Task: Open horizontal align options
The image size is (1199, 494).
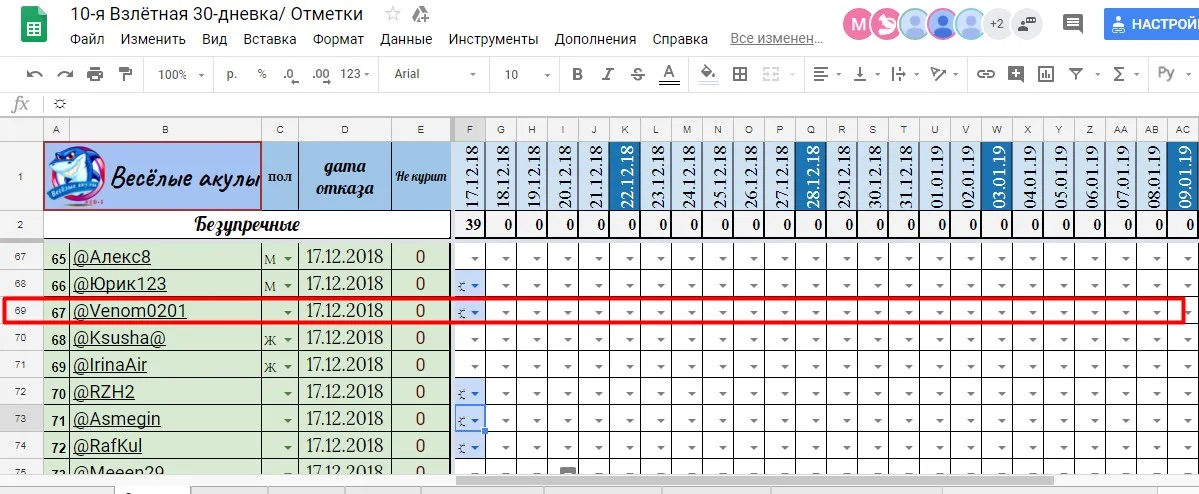Action: click(827, 74)
